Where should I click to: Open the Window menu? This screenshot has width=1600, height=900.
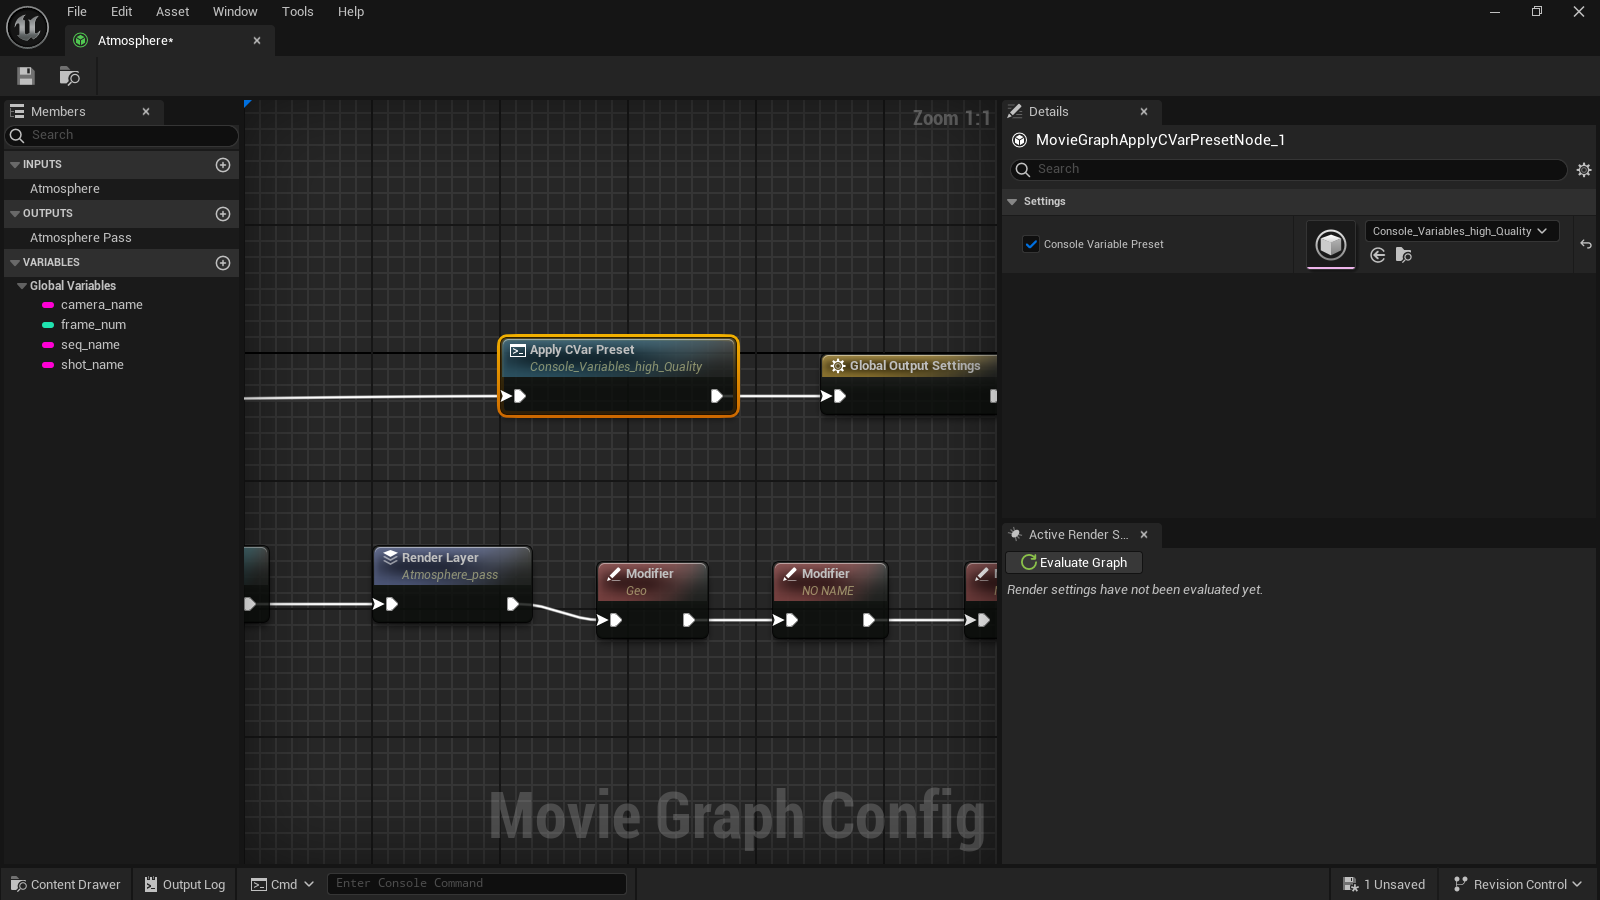coord(235,12)
